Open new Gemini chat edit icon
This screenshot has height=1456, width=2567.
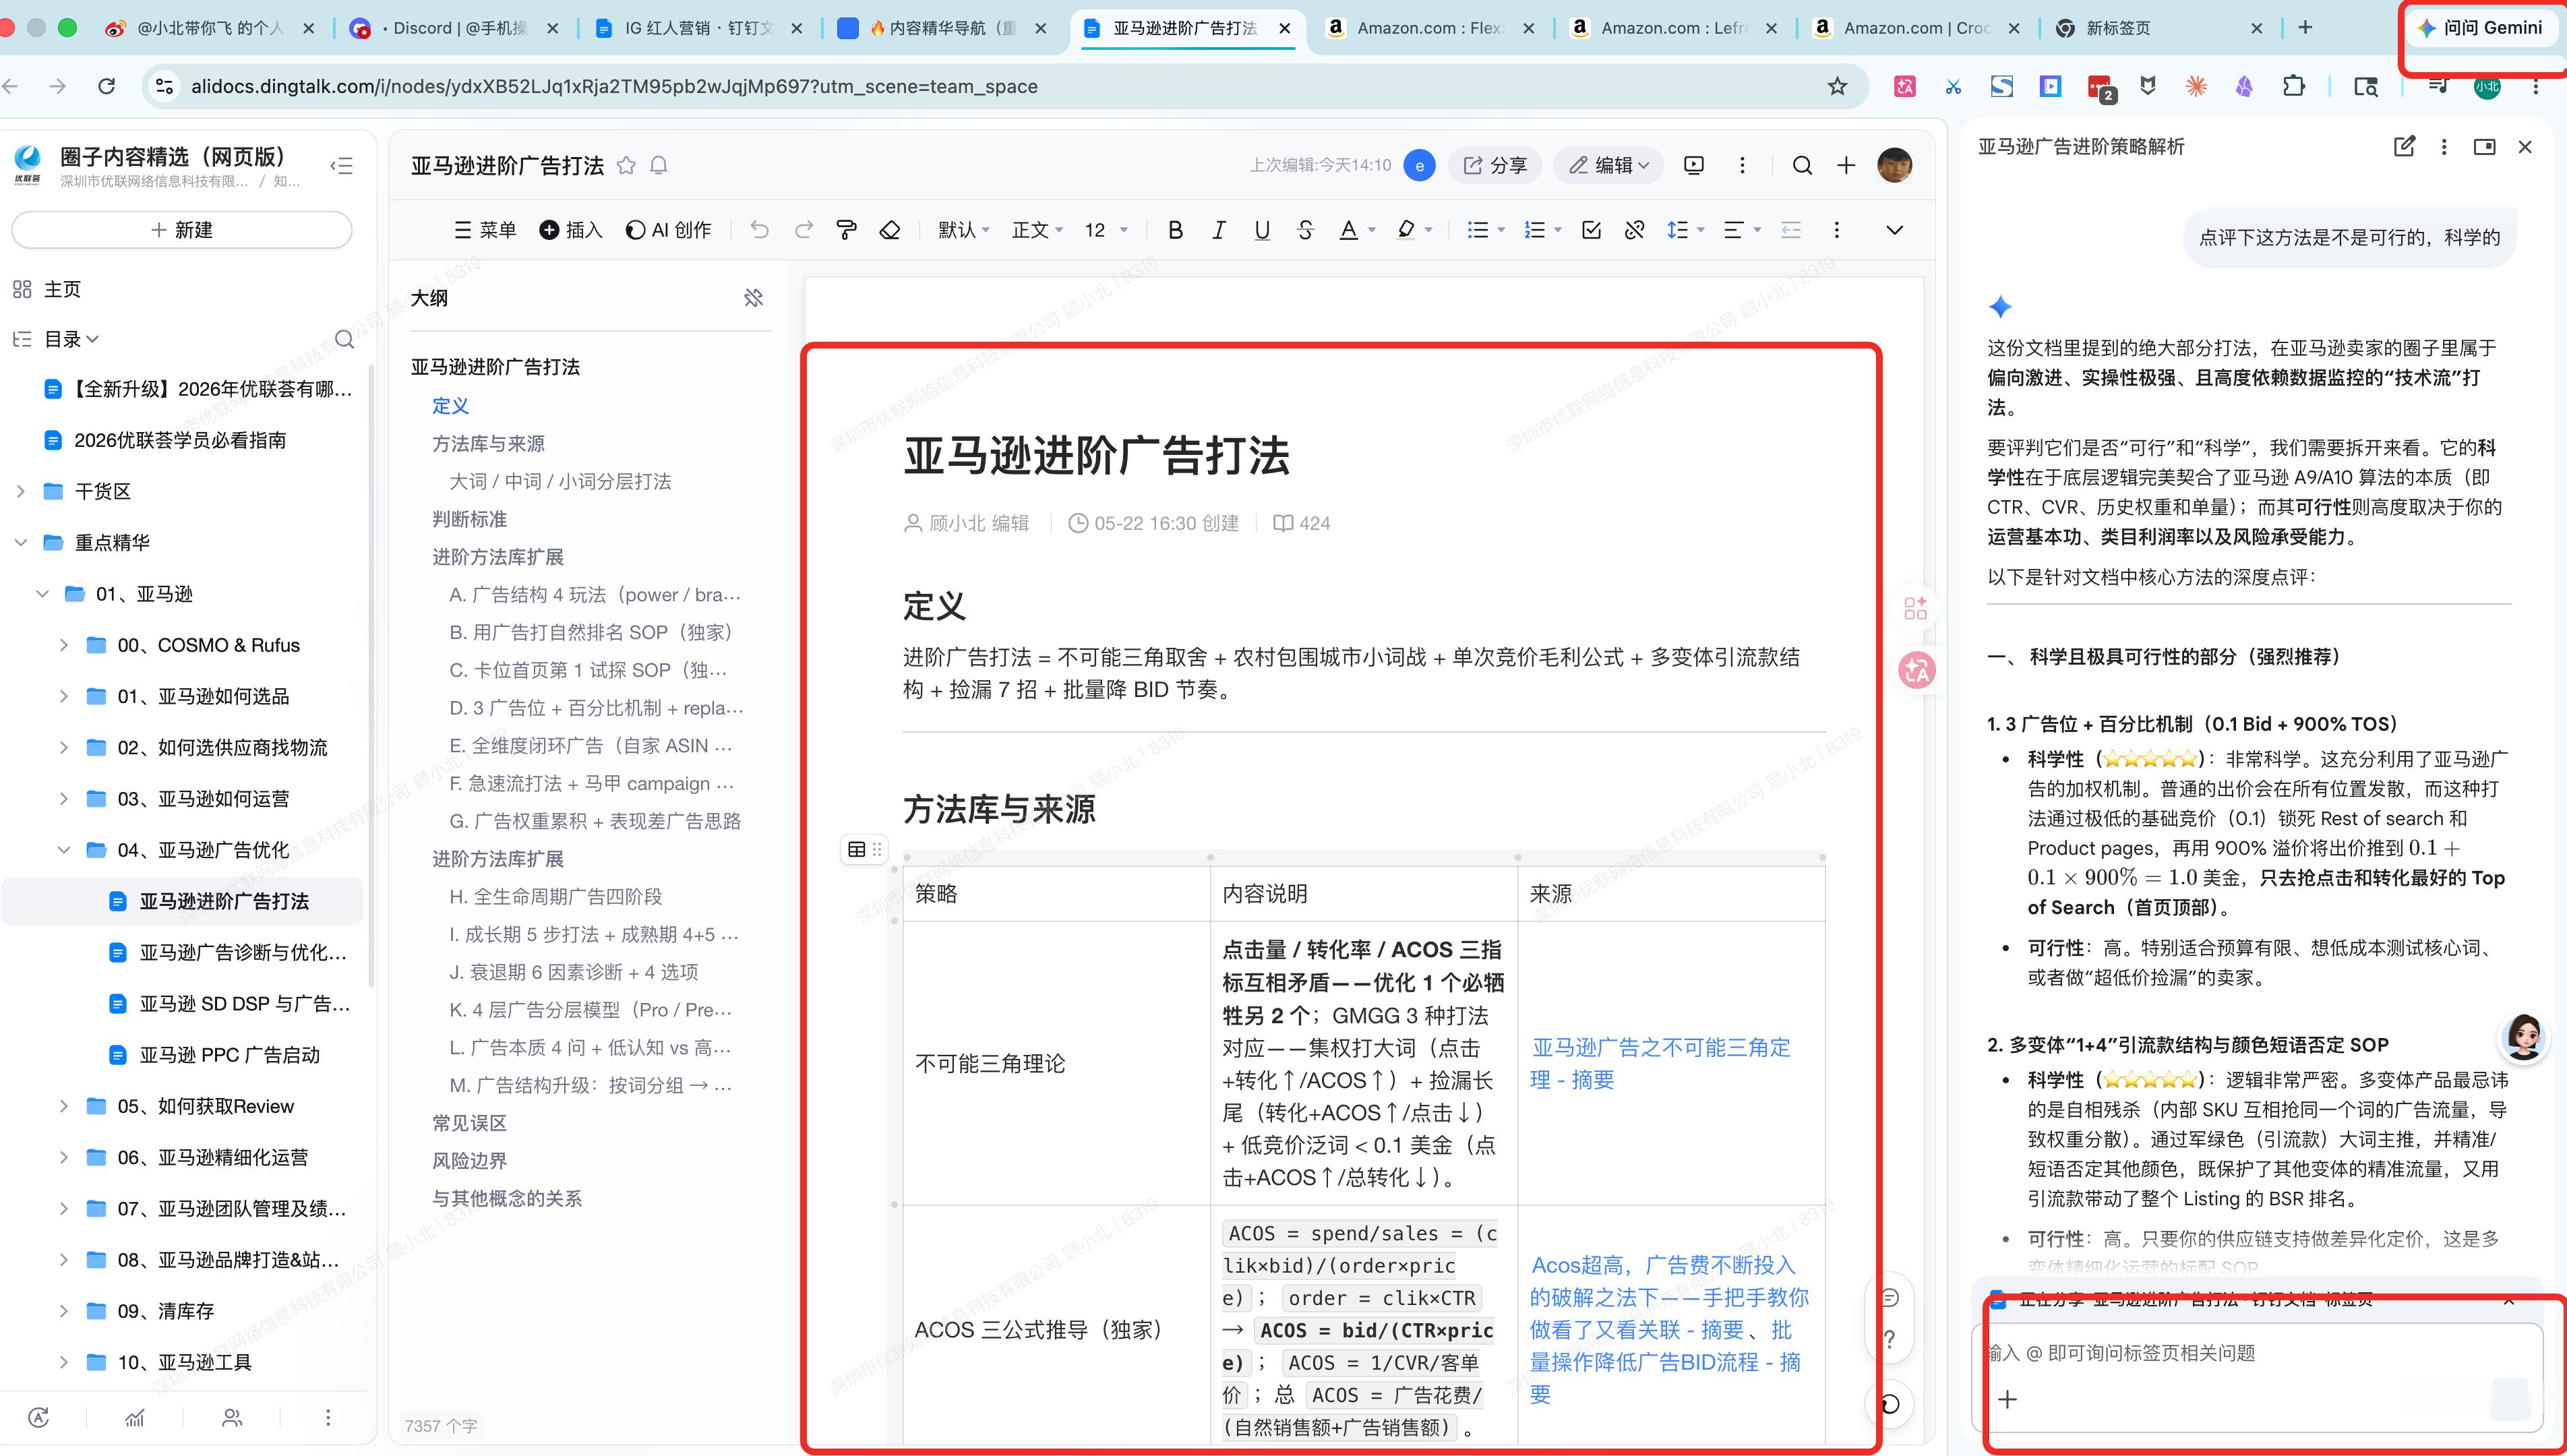(2404, 147)
